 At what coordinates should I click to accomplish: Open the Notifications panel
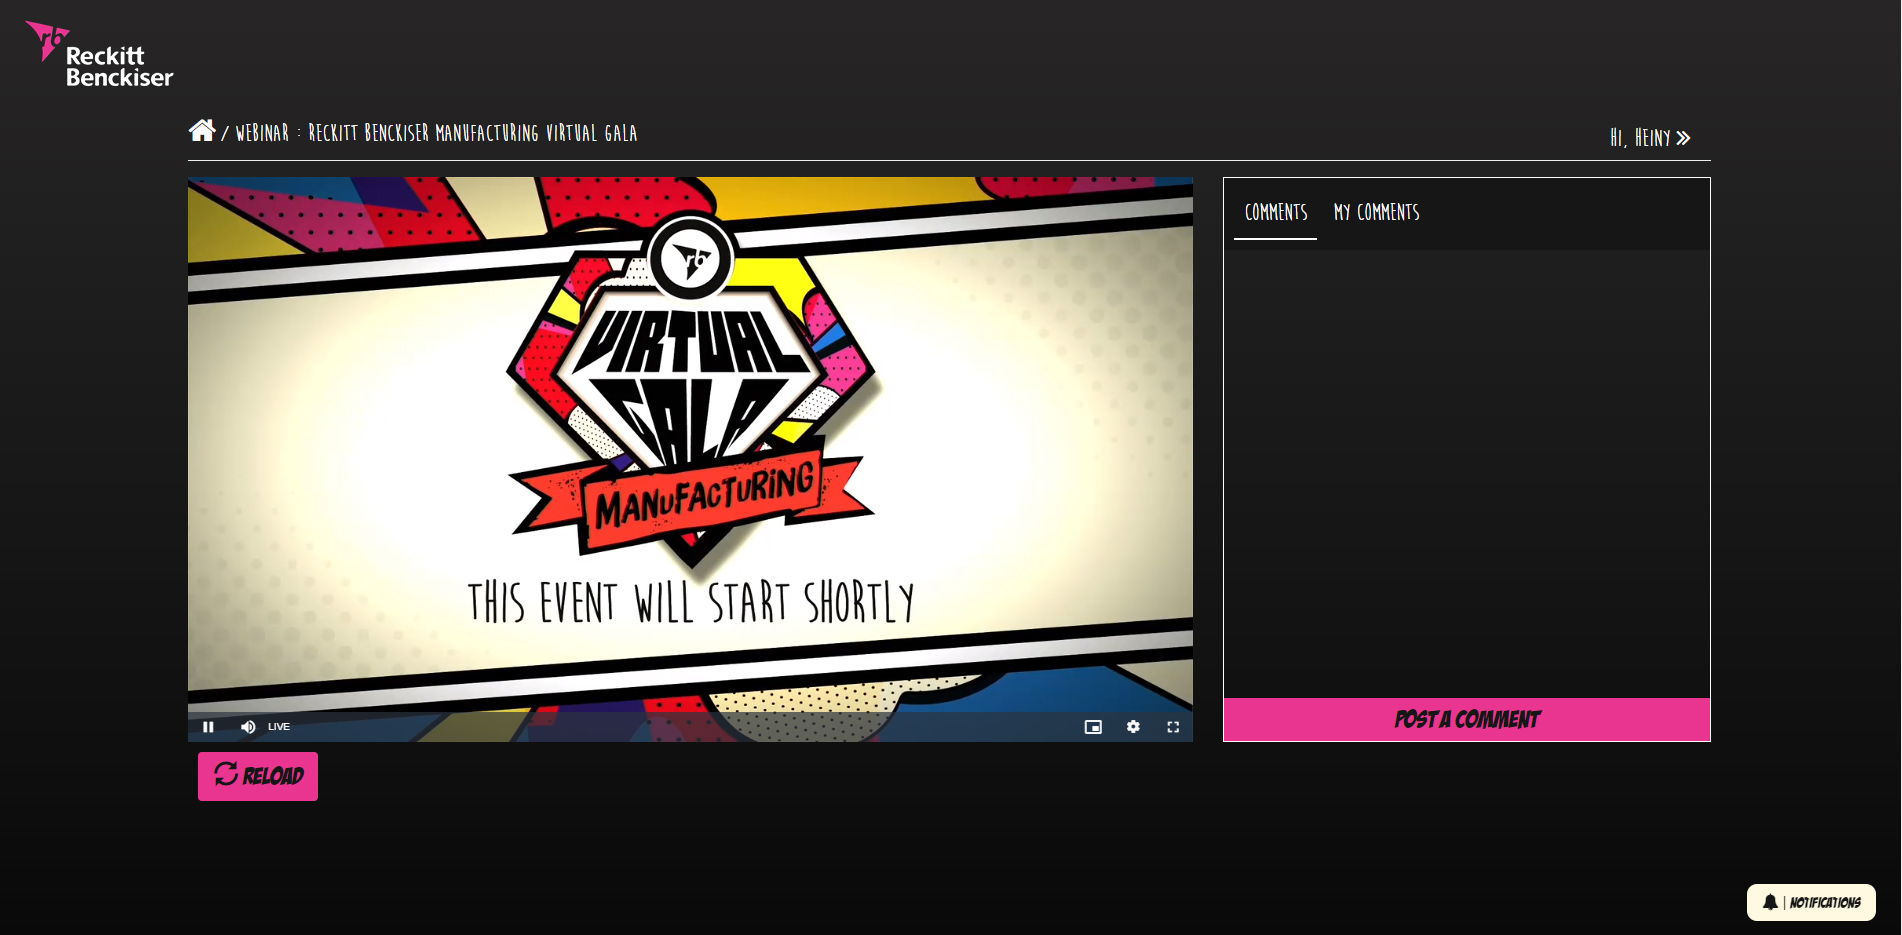coord(1824,902)
